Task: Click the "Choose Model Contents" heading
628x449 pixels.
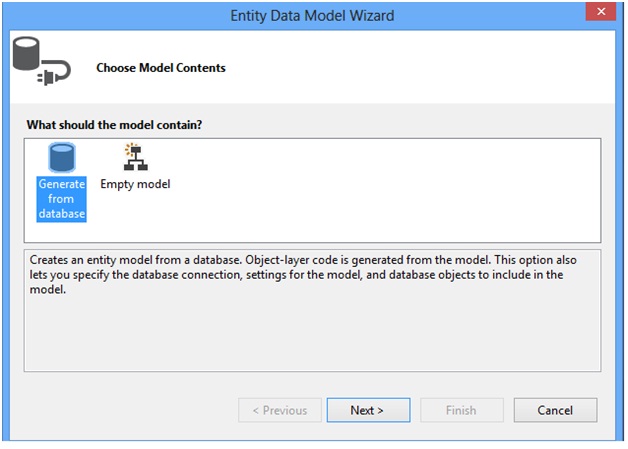Action: click(161, 68)
